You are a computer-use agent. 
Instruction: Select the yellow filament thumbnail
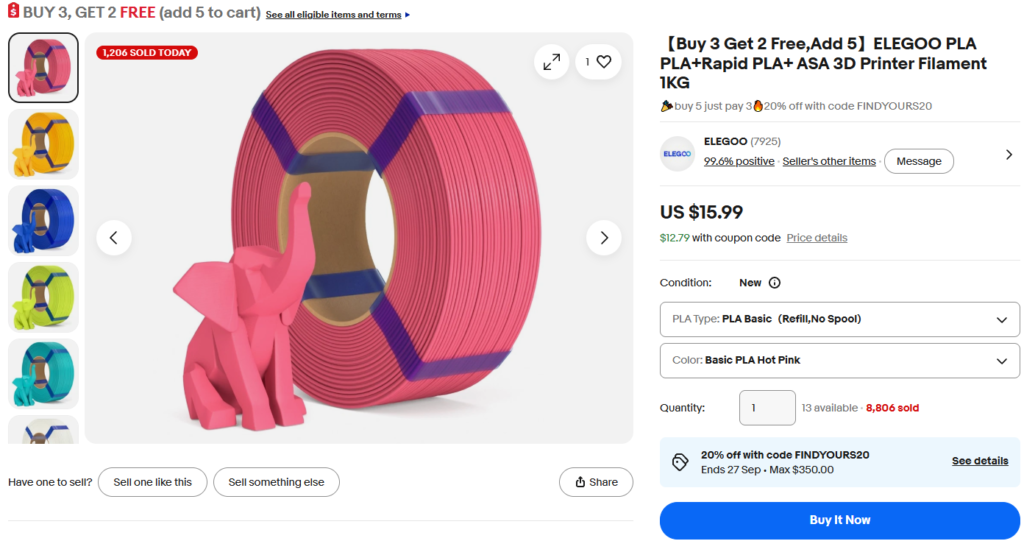(43, 144)
